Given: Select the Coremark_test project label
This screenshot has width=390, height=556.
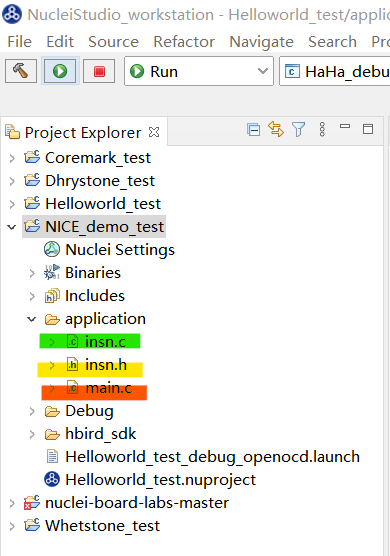Looking at the screenshot, I should (98, 158).
